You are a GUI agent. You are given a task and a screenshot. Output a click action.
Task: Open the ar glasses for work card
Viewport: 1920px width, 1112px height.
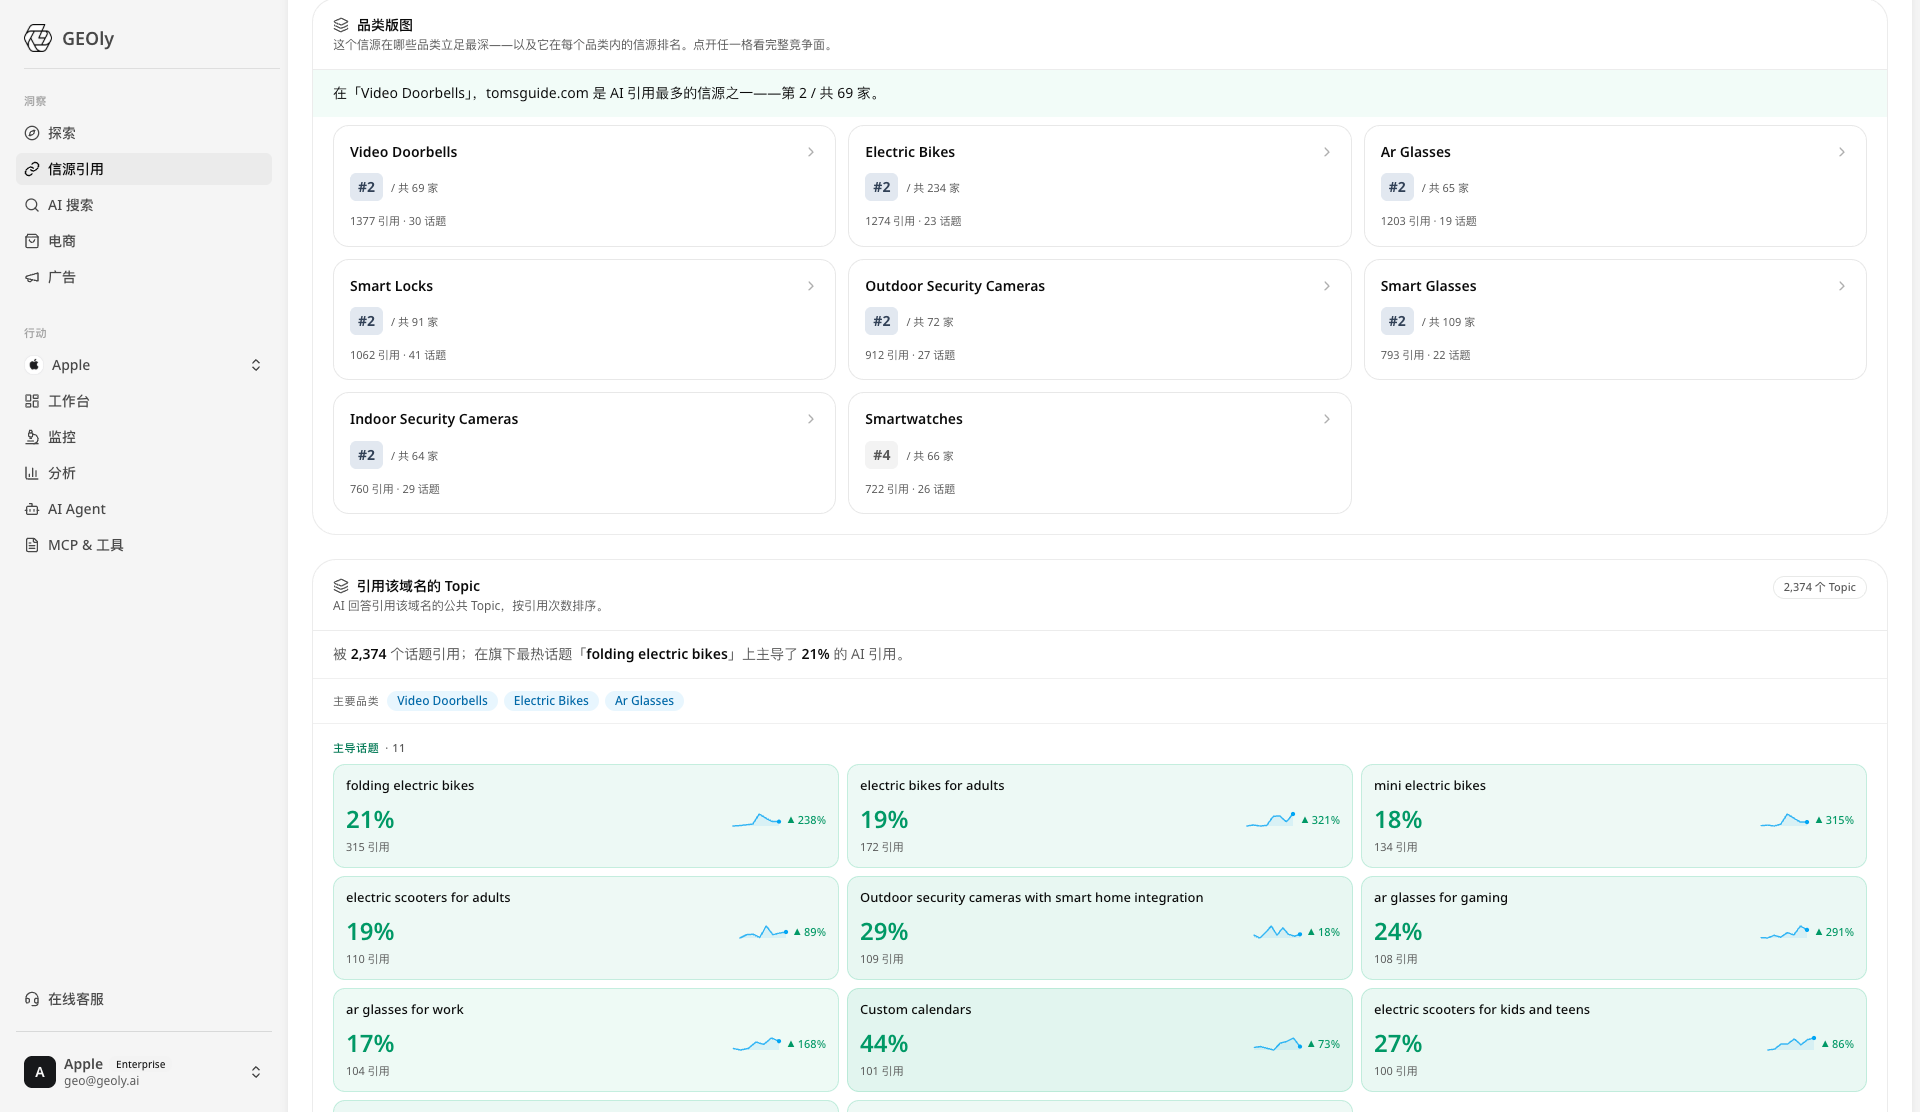click(x=586, y=1040)
